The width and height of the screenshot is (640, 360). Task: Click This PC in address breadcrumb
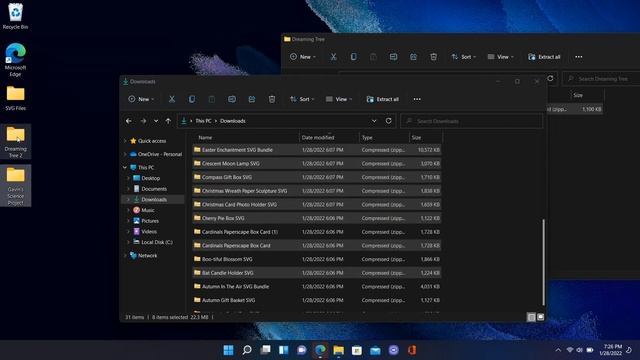(203, 121)
